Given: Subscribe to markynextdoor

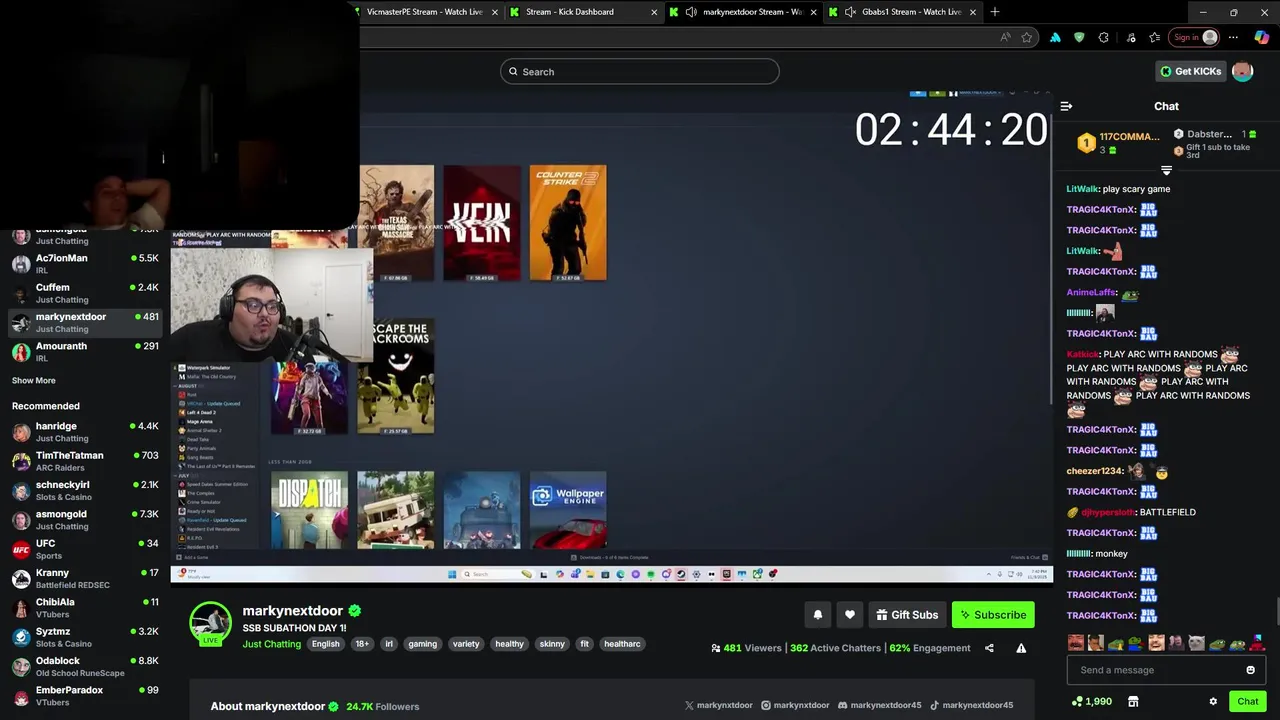Looking at the screenshot, I should point(993,615).
